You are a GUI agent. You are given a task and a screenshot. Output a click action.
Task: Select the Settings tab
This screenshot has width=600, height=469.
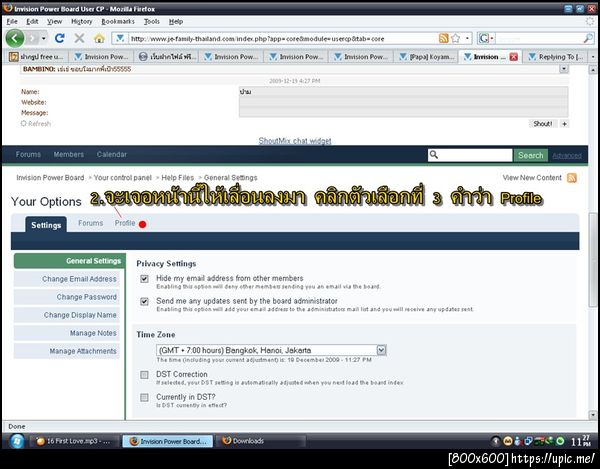coord(46,225)
